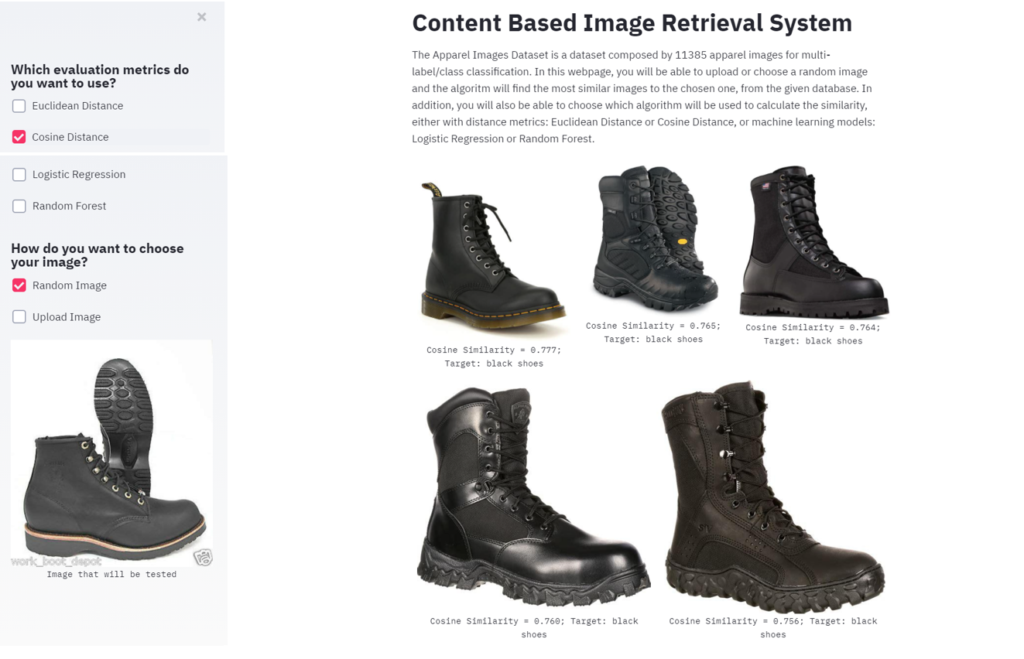Check the Upload Image option
Screen dimensions: 1024x659
pyautogui.click(x=19, y=317)
